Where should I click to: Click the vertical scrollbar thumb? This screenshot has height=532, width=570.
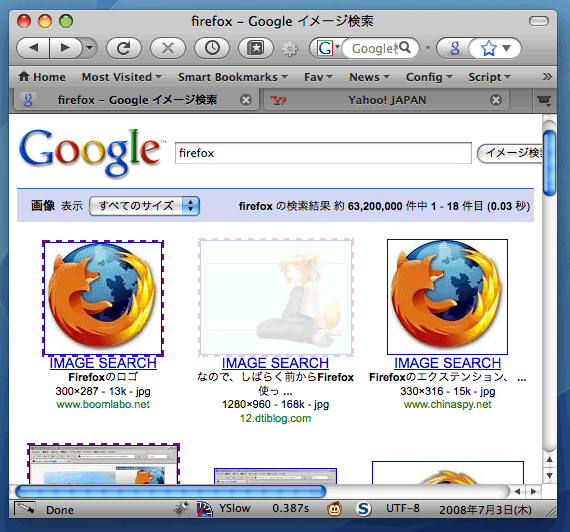tap(549, 163)
